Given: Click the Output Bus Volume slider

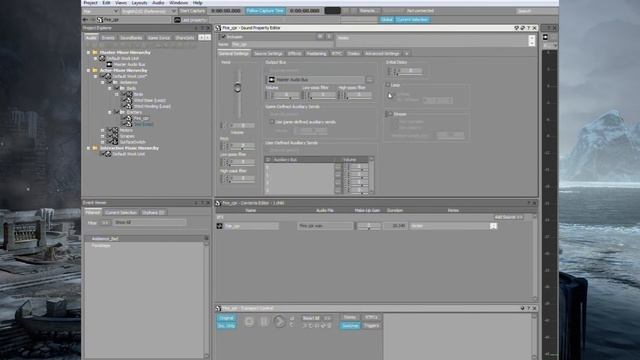Looking at the screenshot, I should (x=286, y=96).
